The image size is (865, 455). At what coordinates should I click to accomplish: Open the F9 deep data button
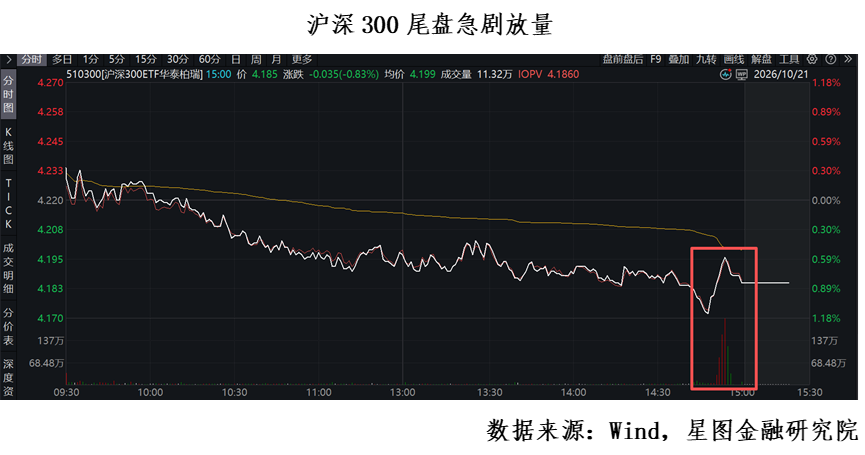click(655, 59)
